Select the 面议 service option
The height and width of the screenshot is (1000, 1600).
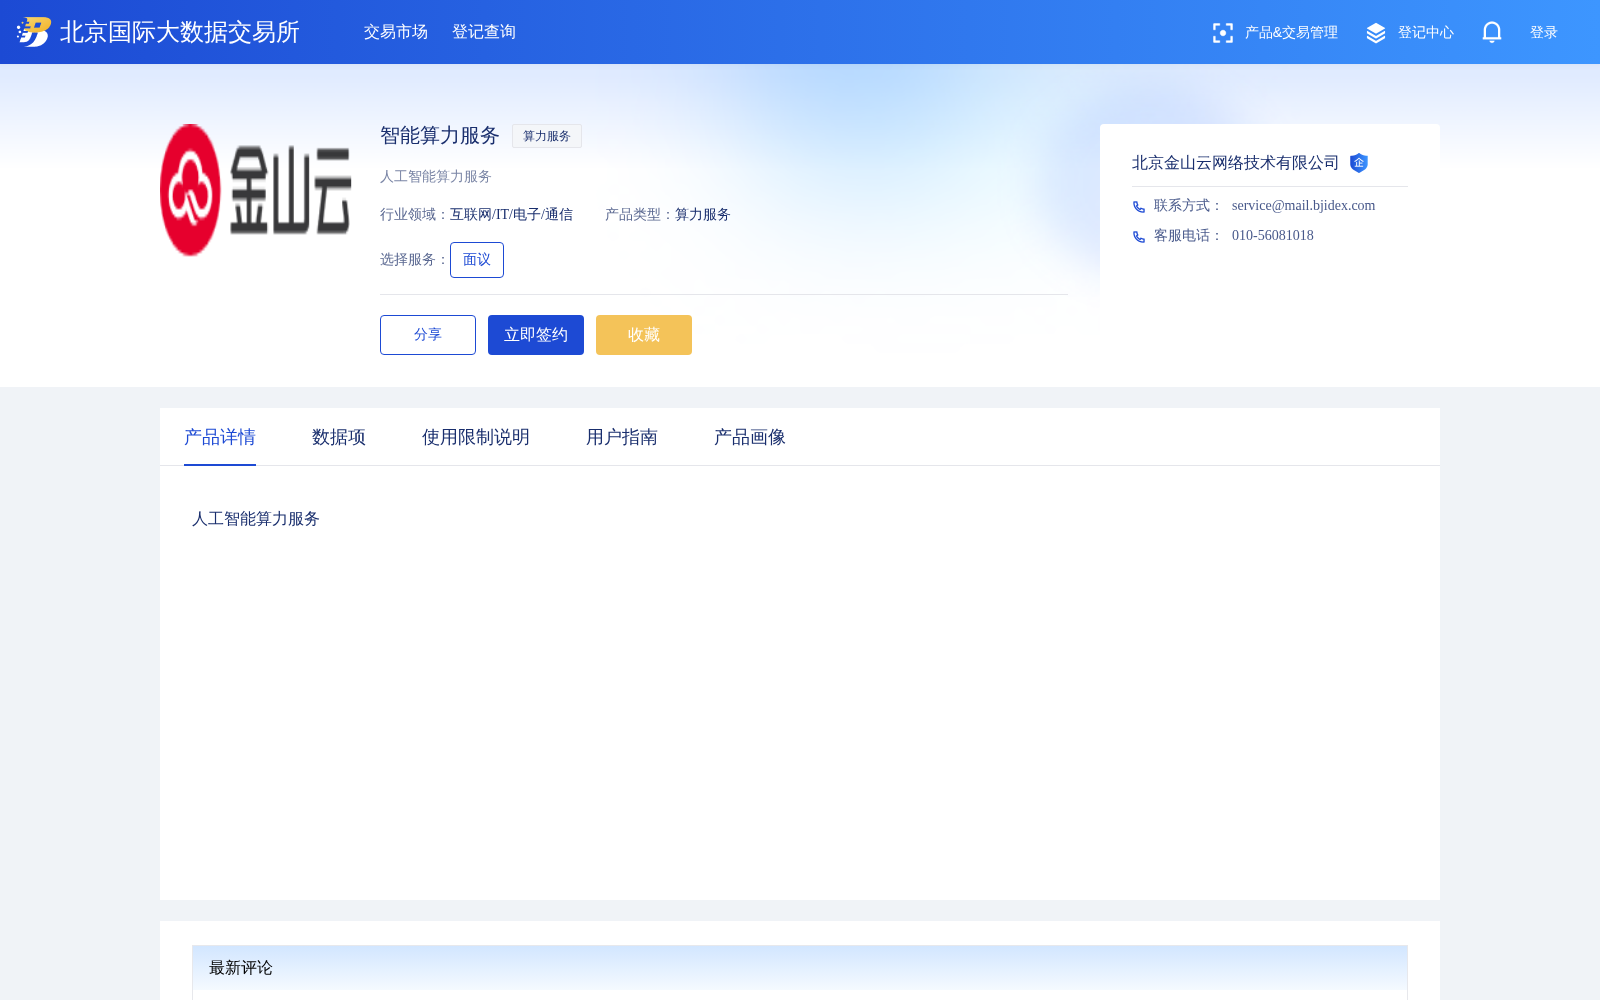point(477,260)
